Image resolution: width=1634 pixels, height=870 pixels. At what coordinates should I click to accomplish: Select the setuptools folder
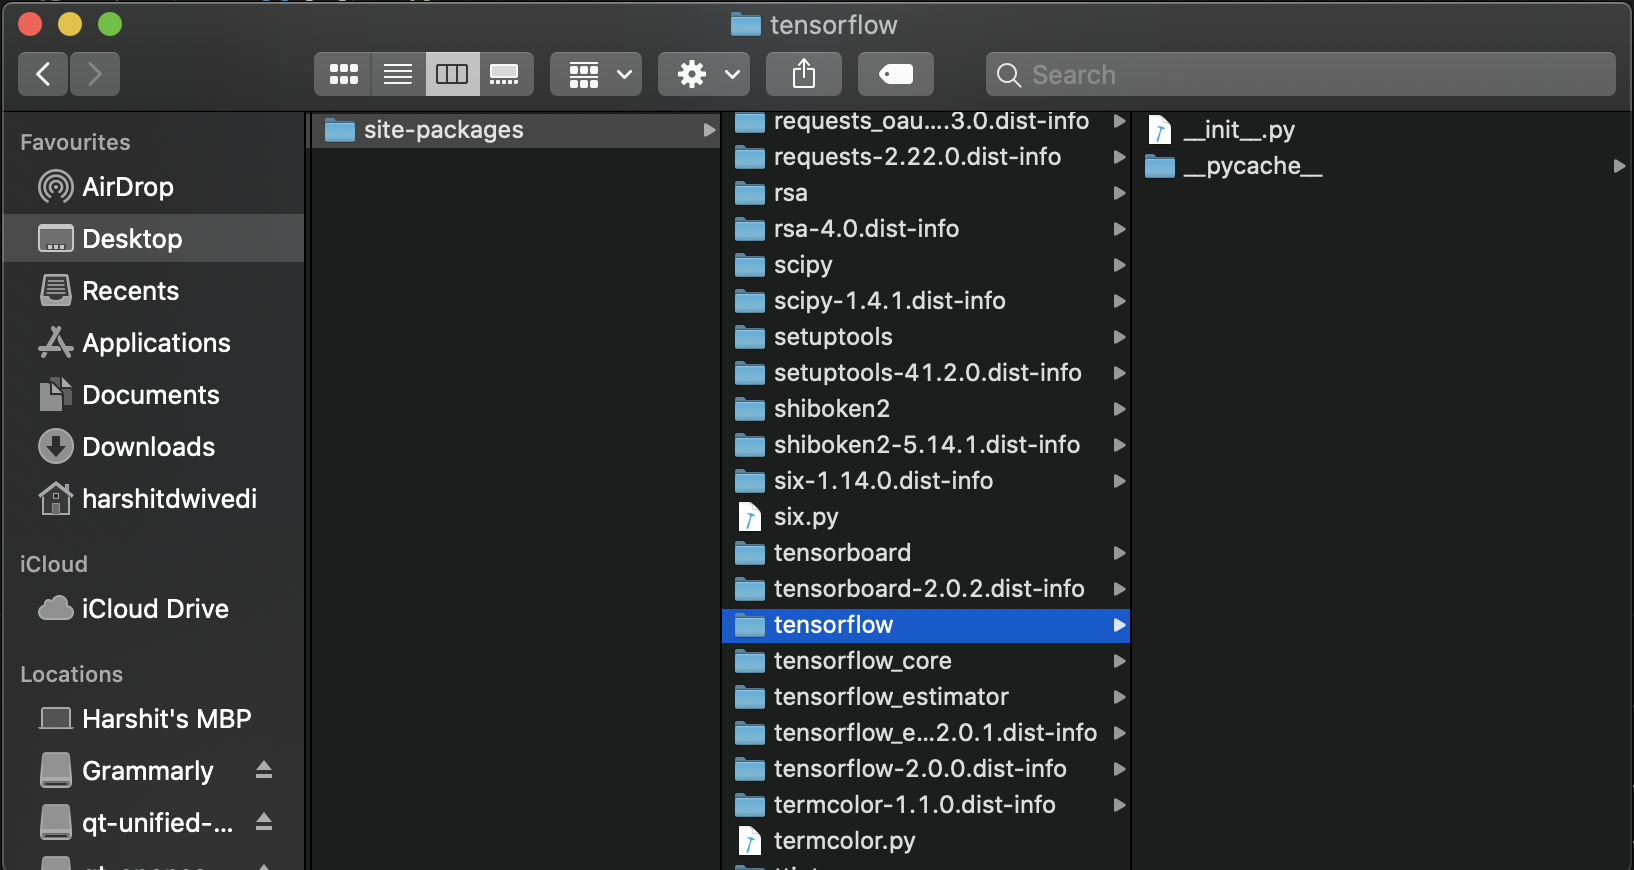tap(926, 337)
